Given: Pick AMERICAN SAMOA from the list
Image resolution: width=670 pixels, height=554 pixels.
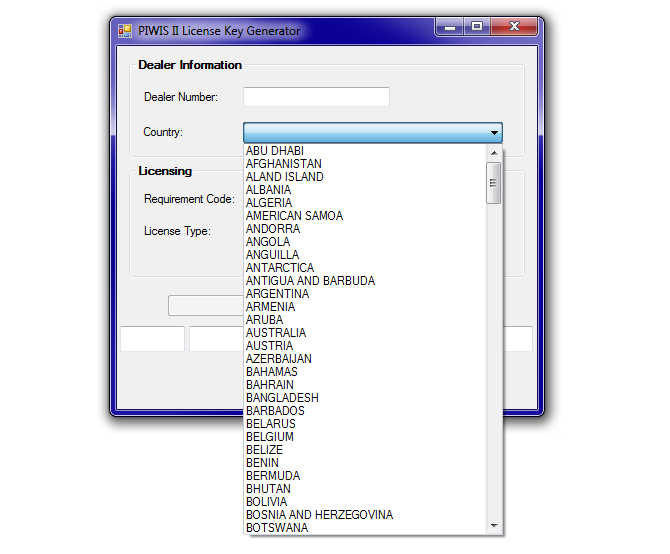Looking at the screenshot, I should coord(294,216).
